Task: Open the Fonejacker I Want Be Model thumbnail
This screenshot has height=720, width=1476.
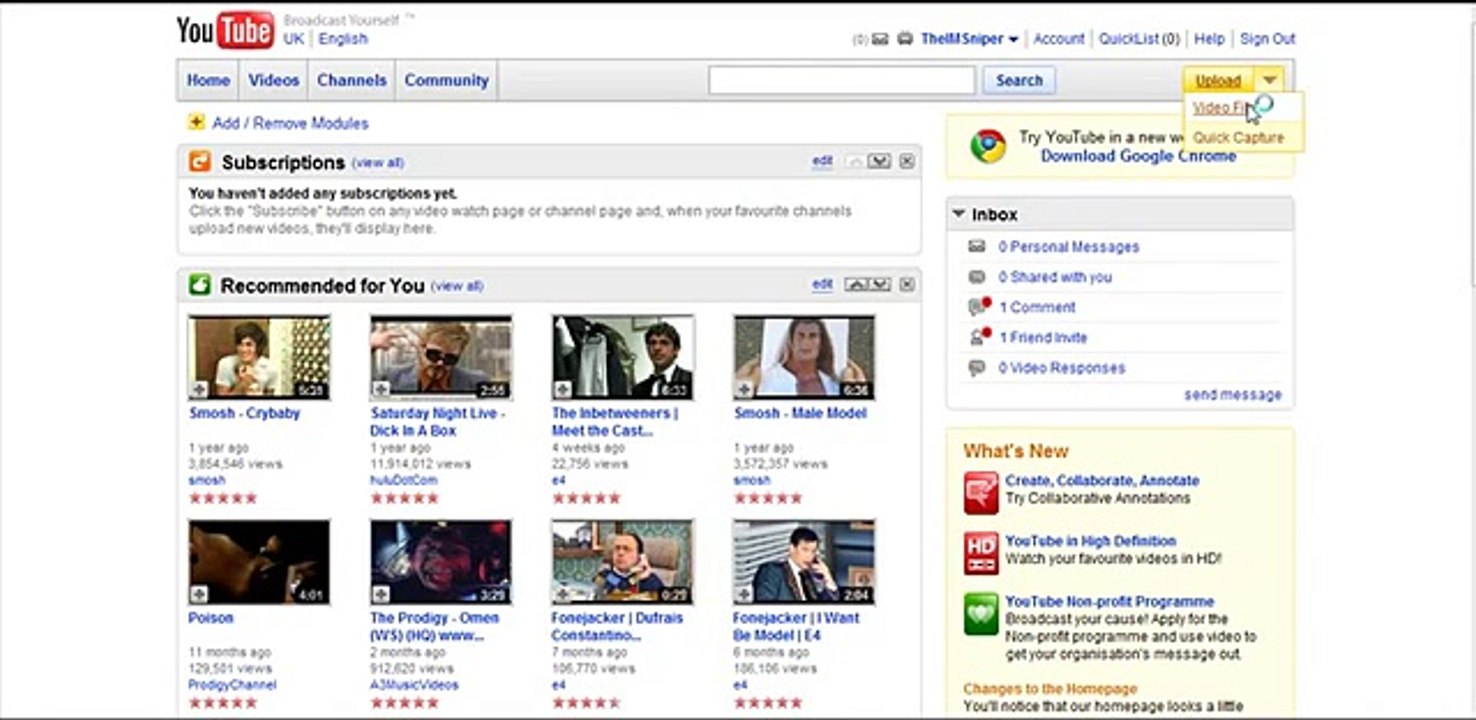Action: pos(804,562)
